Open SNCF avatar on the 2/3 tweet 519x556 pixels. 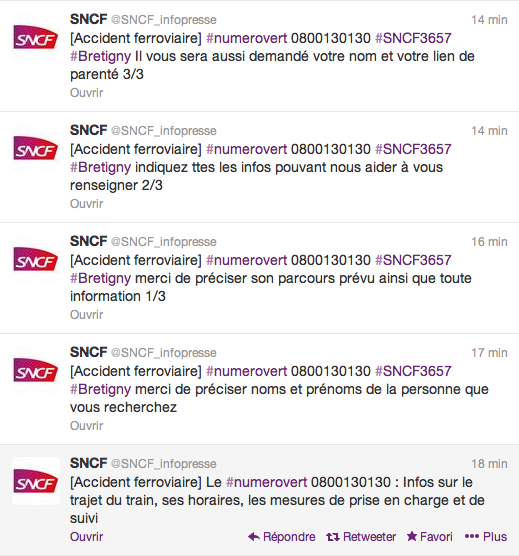[x=36, y=148]
